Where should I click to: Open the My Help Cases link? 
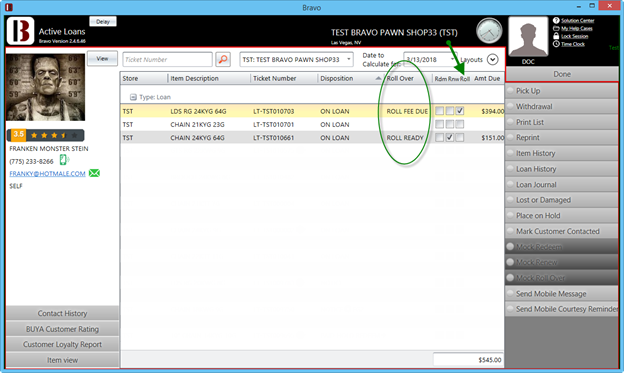click(x=577, y=28)
